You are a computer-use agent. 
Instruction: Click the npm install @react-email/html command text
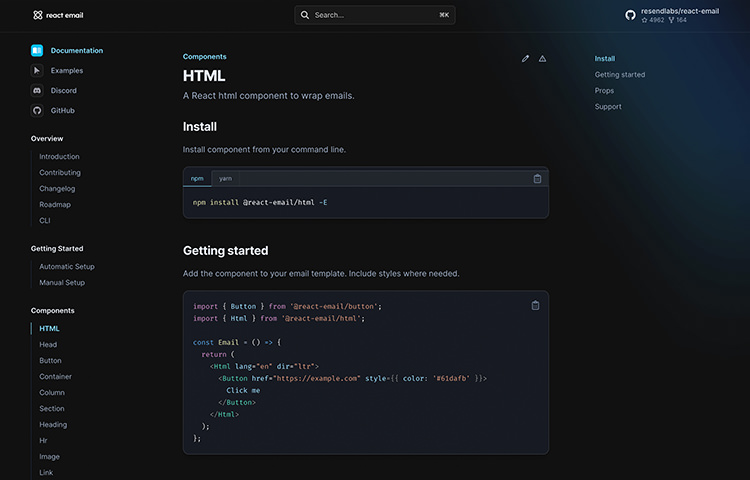click(x=260, y=203)
